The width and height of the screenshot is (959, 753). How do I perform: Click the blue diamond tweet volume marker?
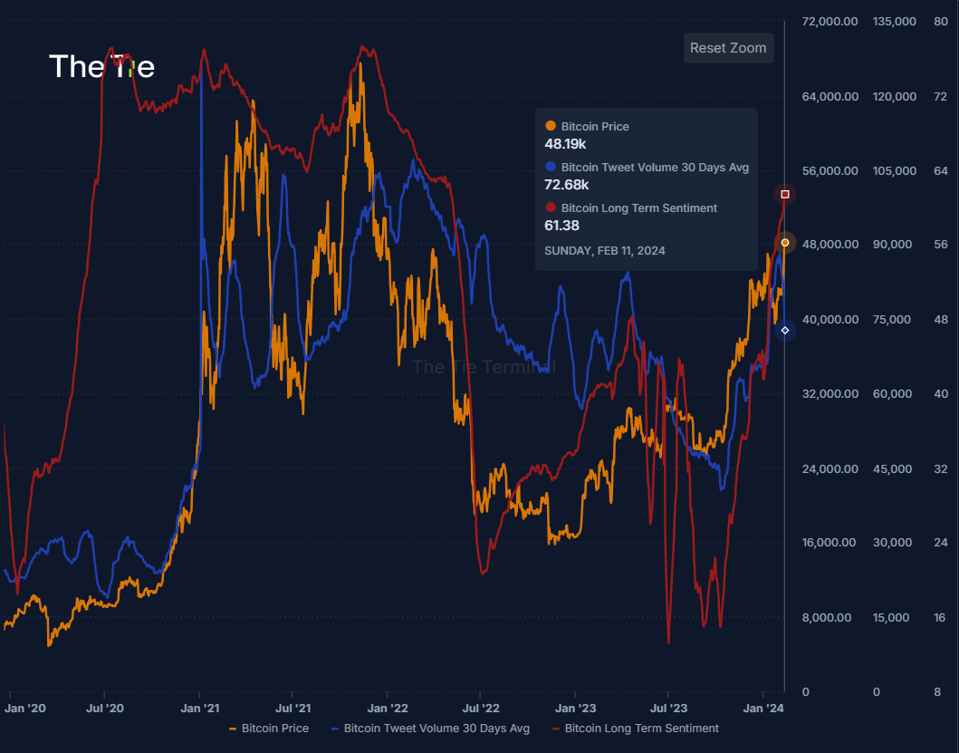pyautogui.click(x=785, y=330)
